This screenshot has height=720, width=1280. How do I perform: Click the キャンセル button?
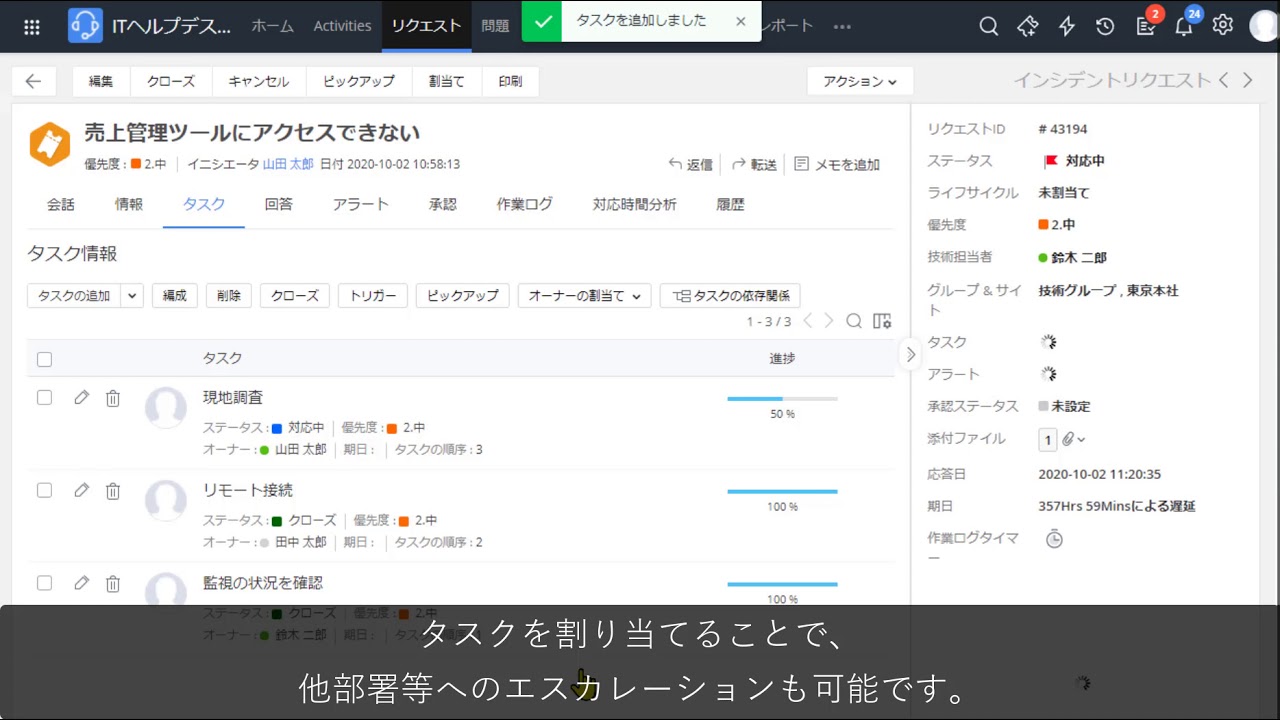259,81
